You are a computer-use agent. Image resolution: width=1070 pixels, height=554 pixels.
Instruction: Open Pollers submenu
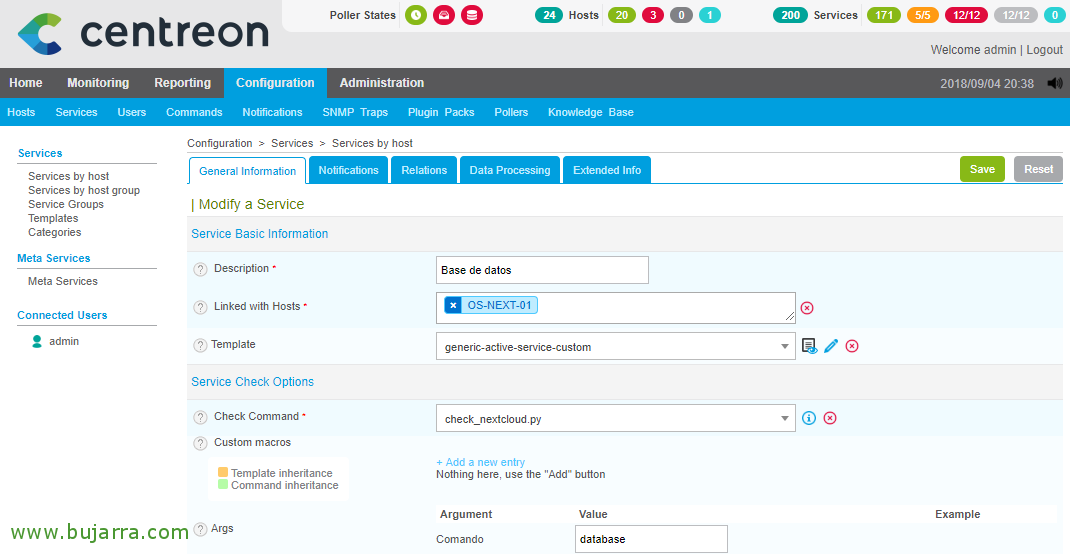[511, 112]
